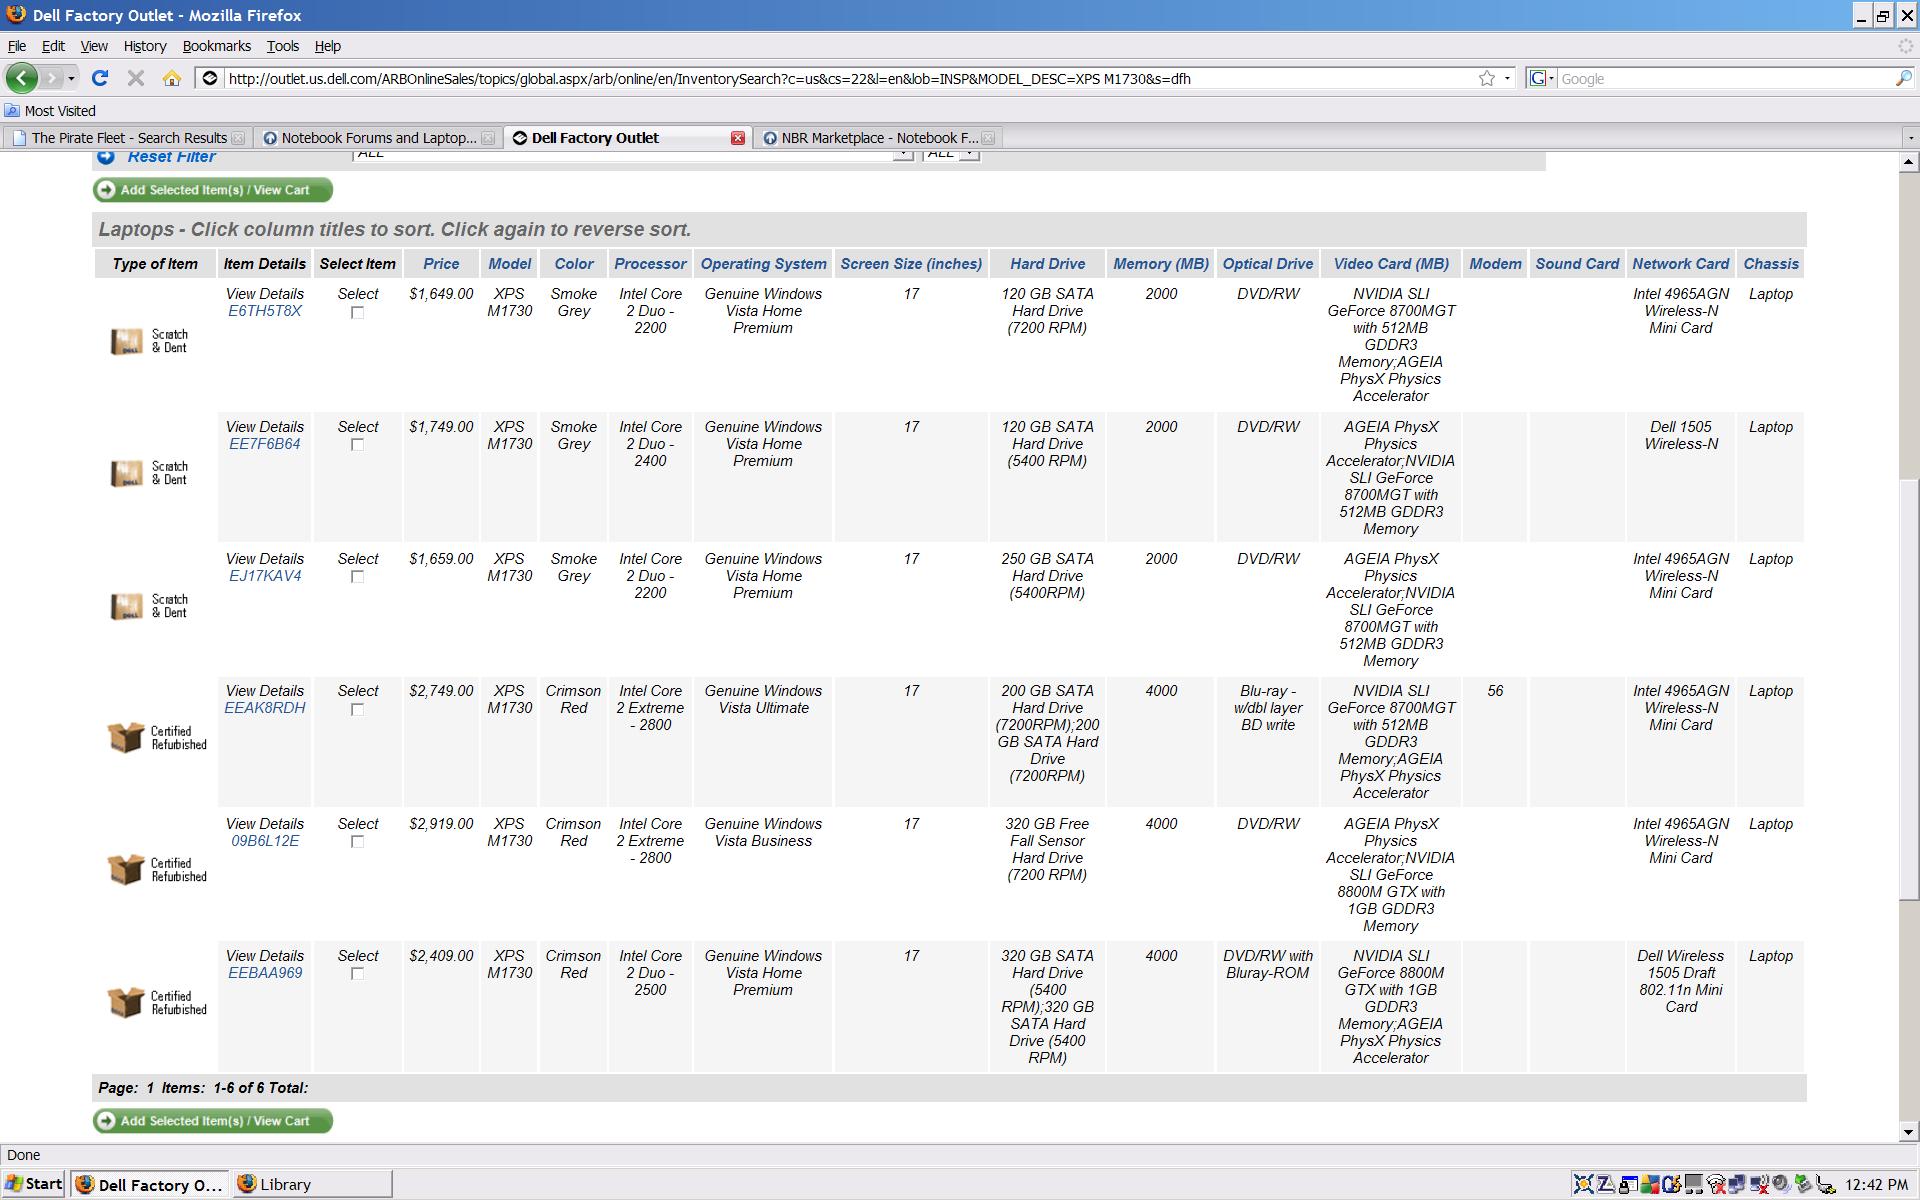Tick the Select checkbox for $1,649.00 laptop
Screen dimensions: 1920x1200
pyautogui.click(x=357, y=313)
